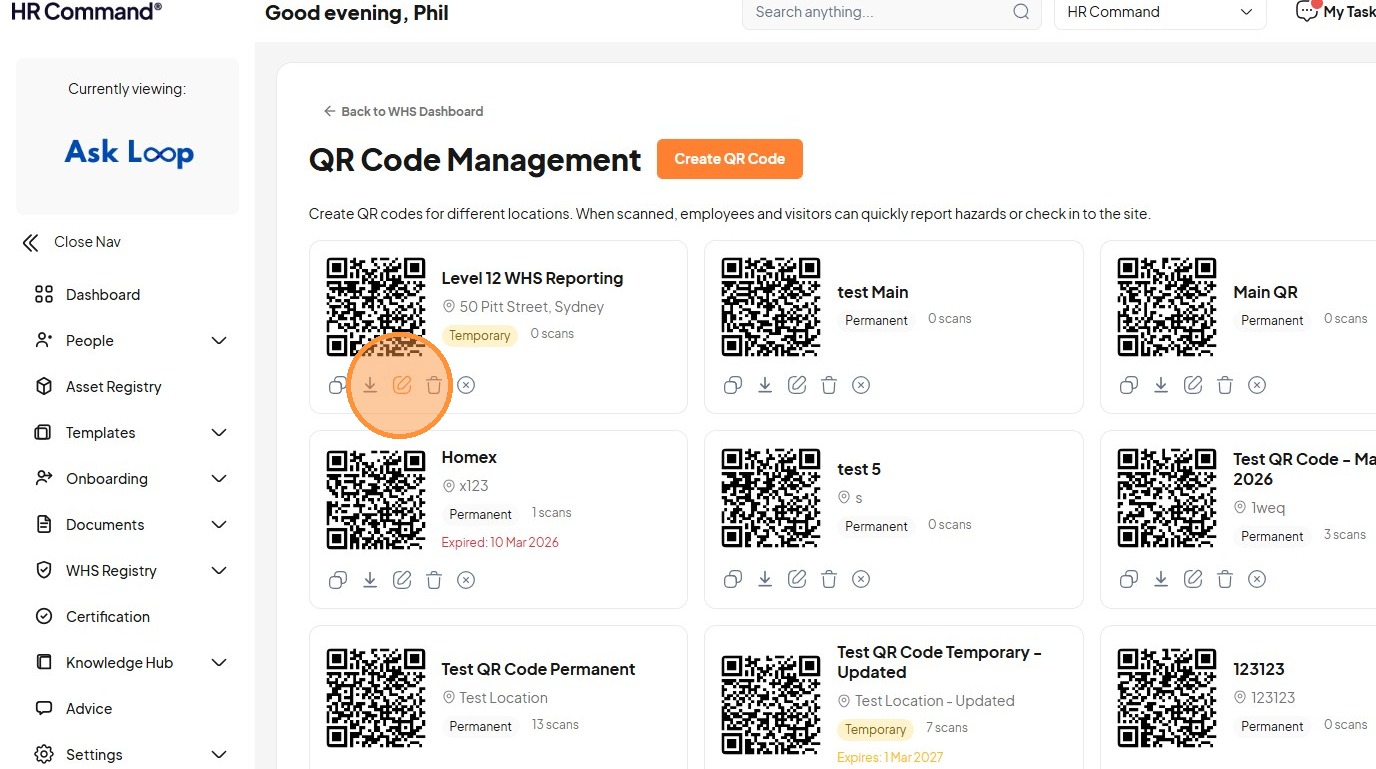Download the Homex QR code

pyautogui.click(x=370, y=580)
